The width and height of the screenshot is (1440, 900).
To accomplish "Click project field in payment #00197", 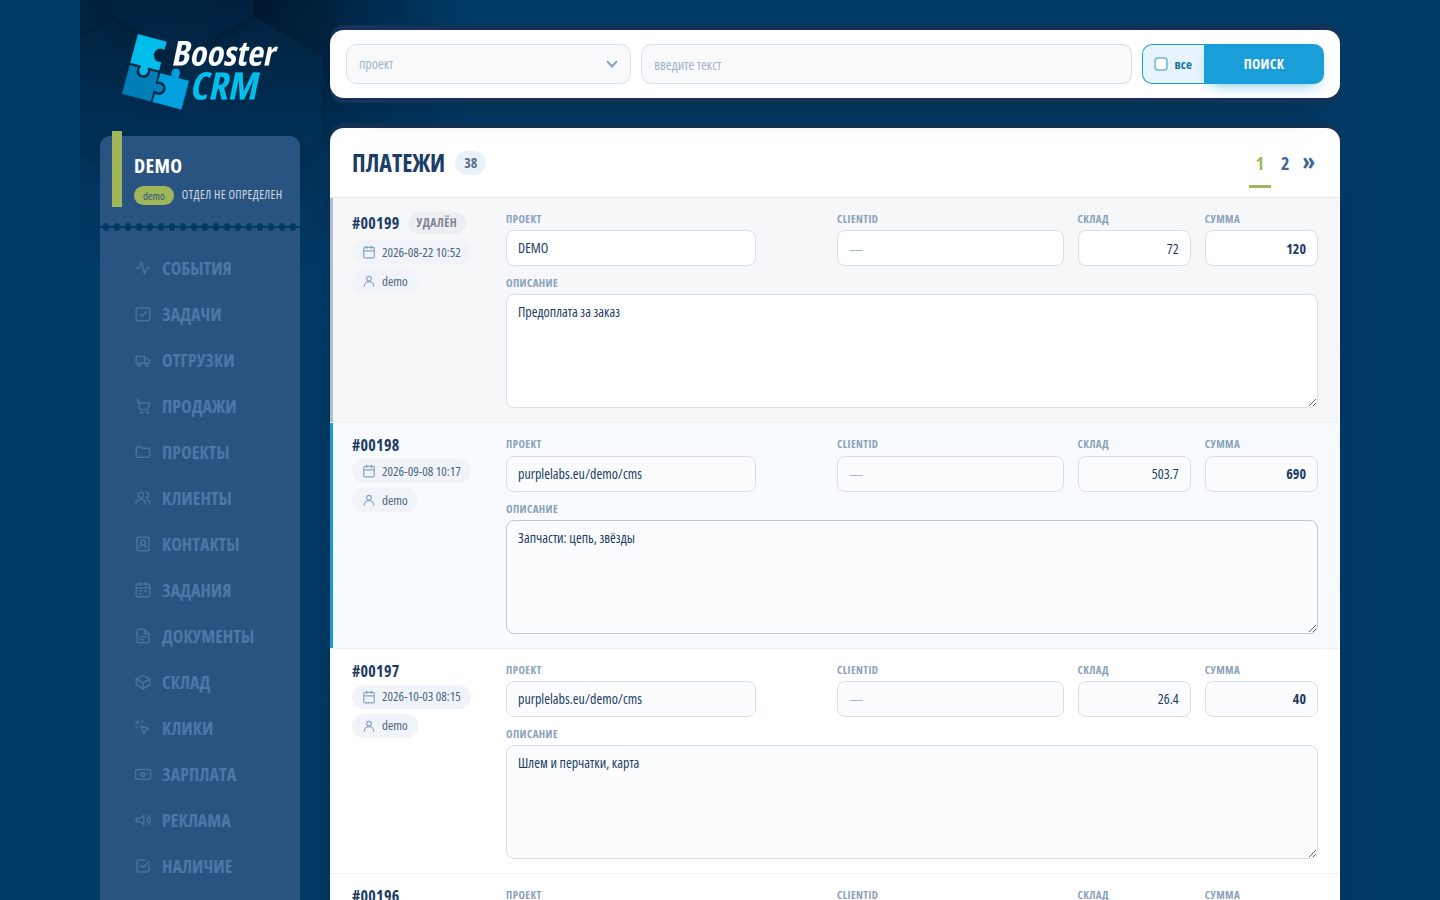I will (x=631, y=699).
